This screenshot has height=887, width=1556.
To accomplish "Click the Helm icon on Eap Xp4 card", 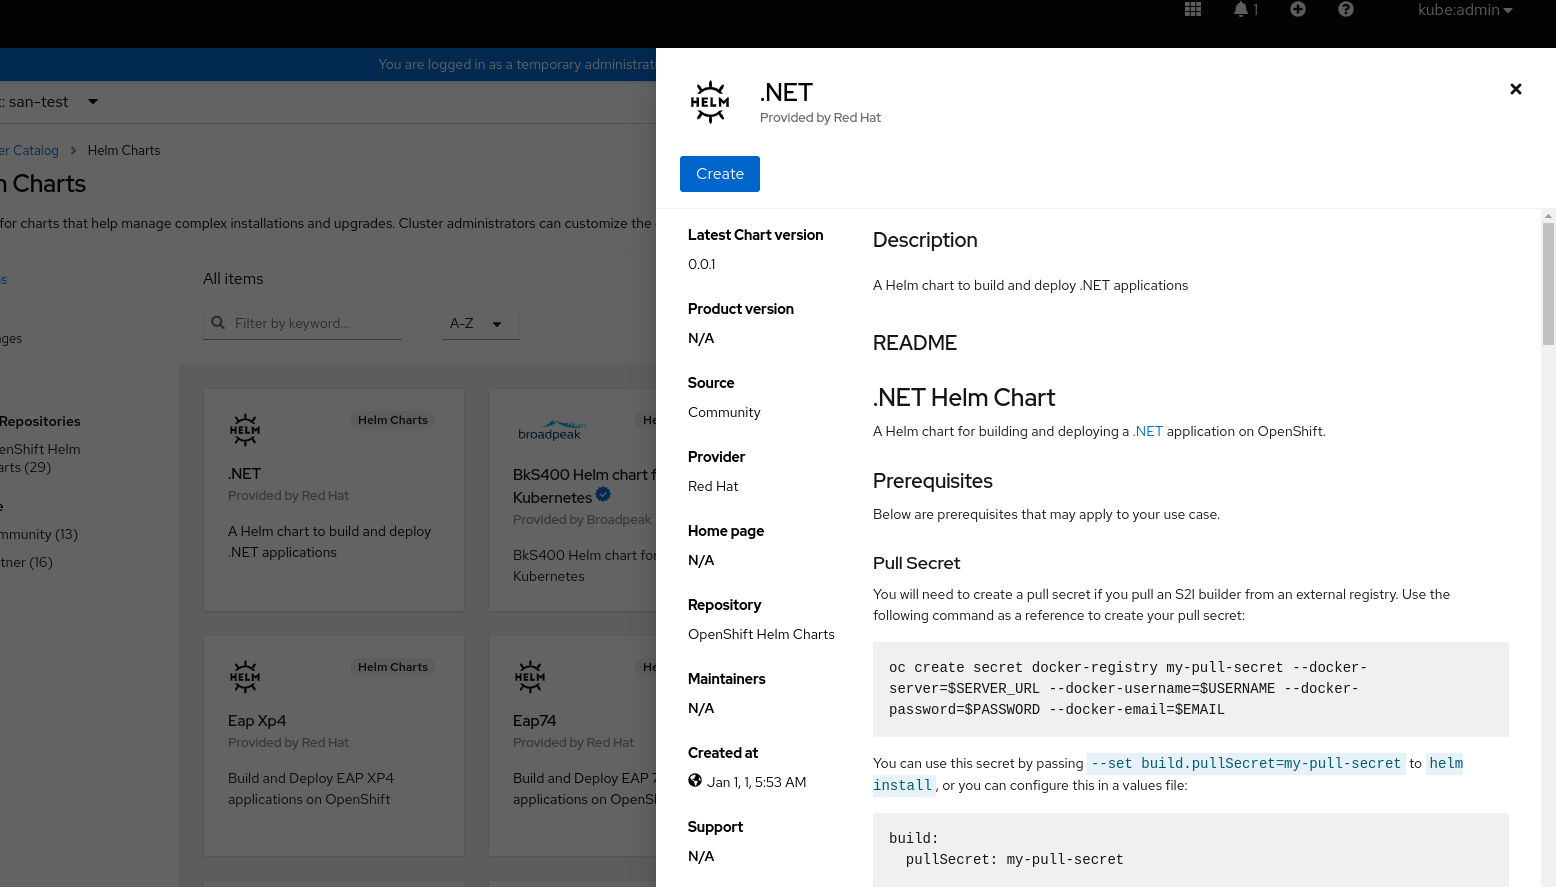I will [x=245, y=677].
